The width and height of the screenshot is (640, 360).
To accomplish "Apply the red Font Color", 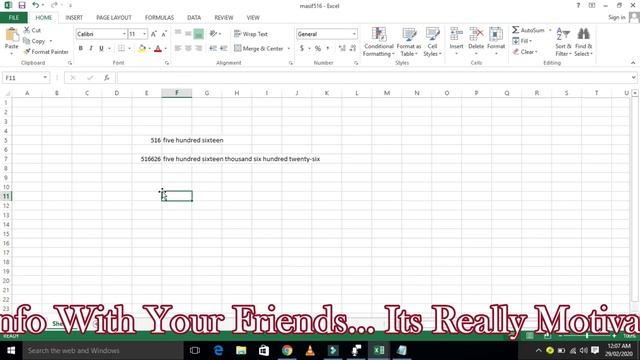I will pos(158,49).
